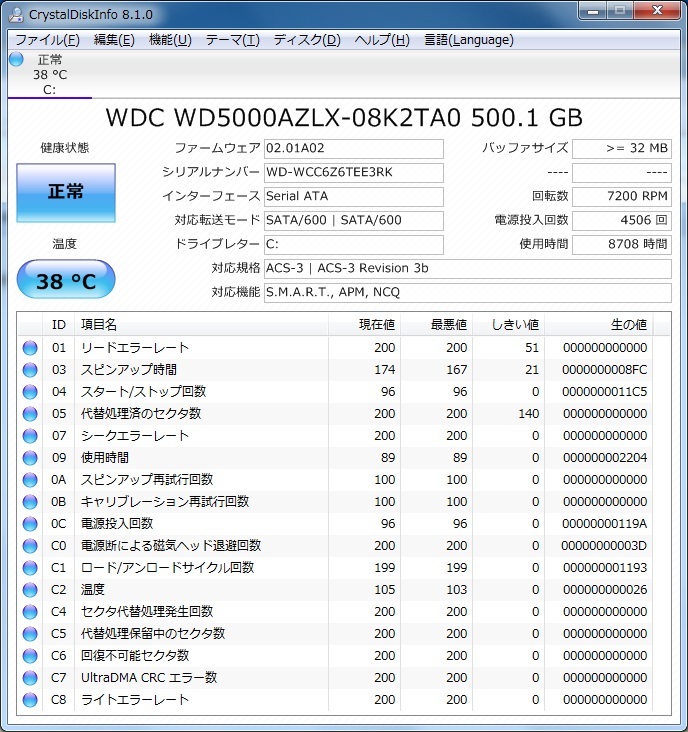Click threshold value 51 in リードエラーレート row
Image resolution: width=688 pixels, height=732 pixels.
point(532,348)
